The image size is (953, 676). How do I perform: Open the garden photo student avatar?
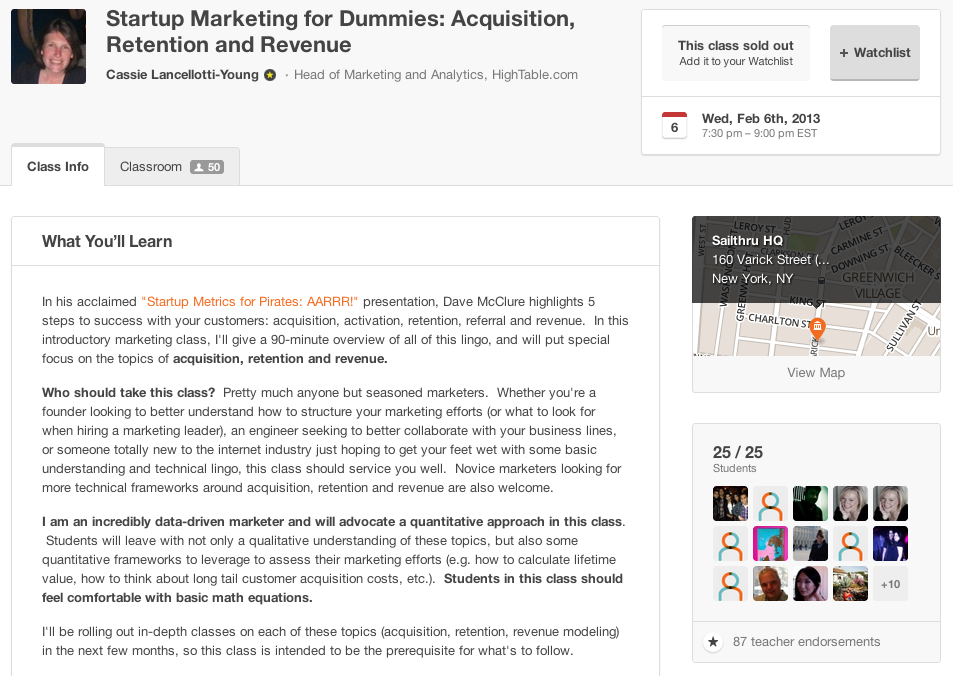point(850,584)
